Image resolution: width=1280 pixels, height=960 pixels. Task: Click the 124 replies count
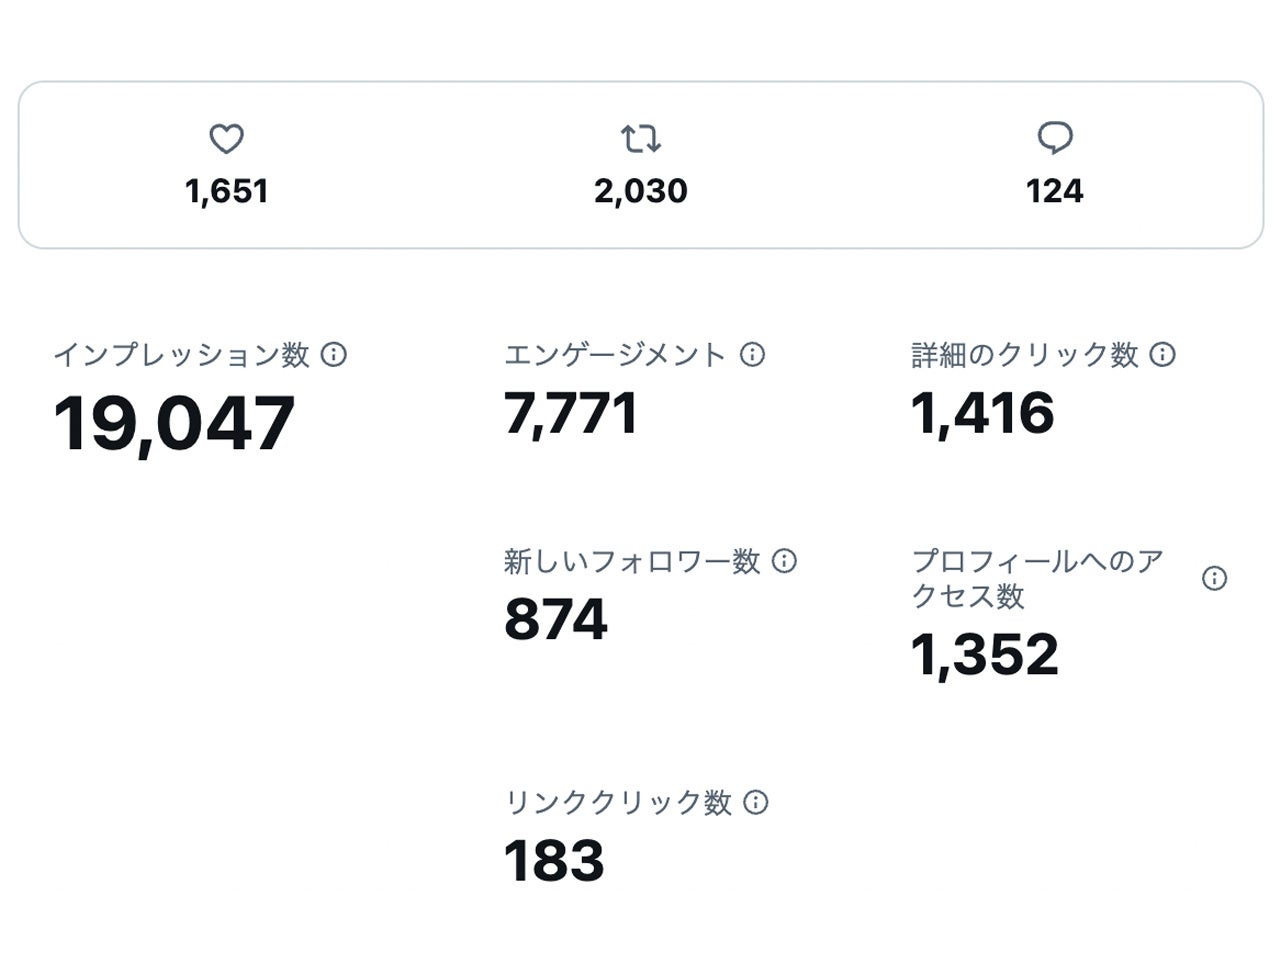coord(1055,191)
